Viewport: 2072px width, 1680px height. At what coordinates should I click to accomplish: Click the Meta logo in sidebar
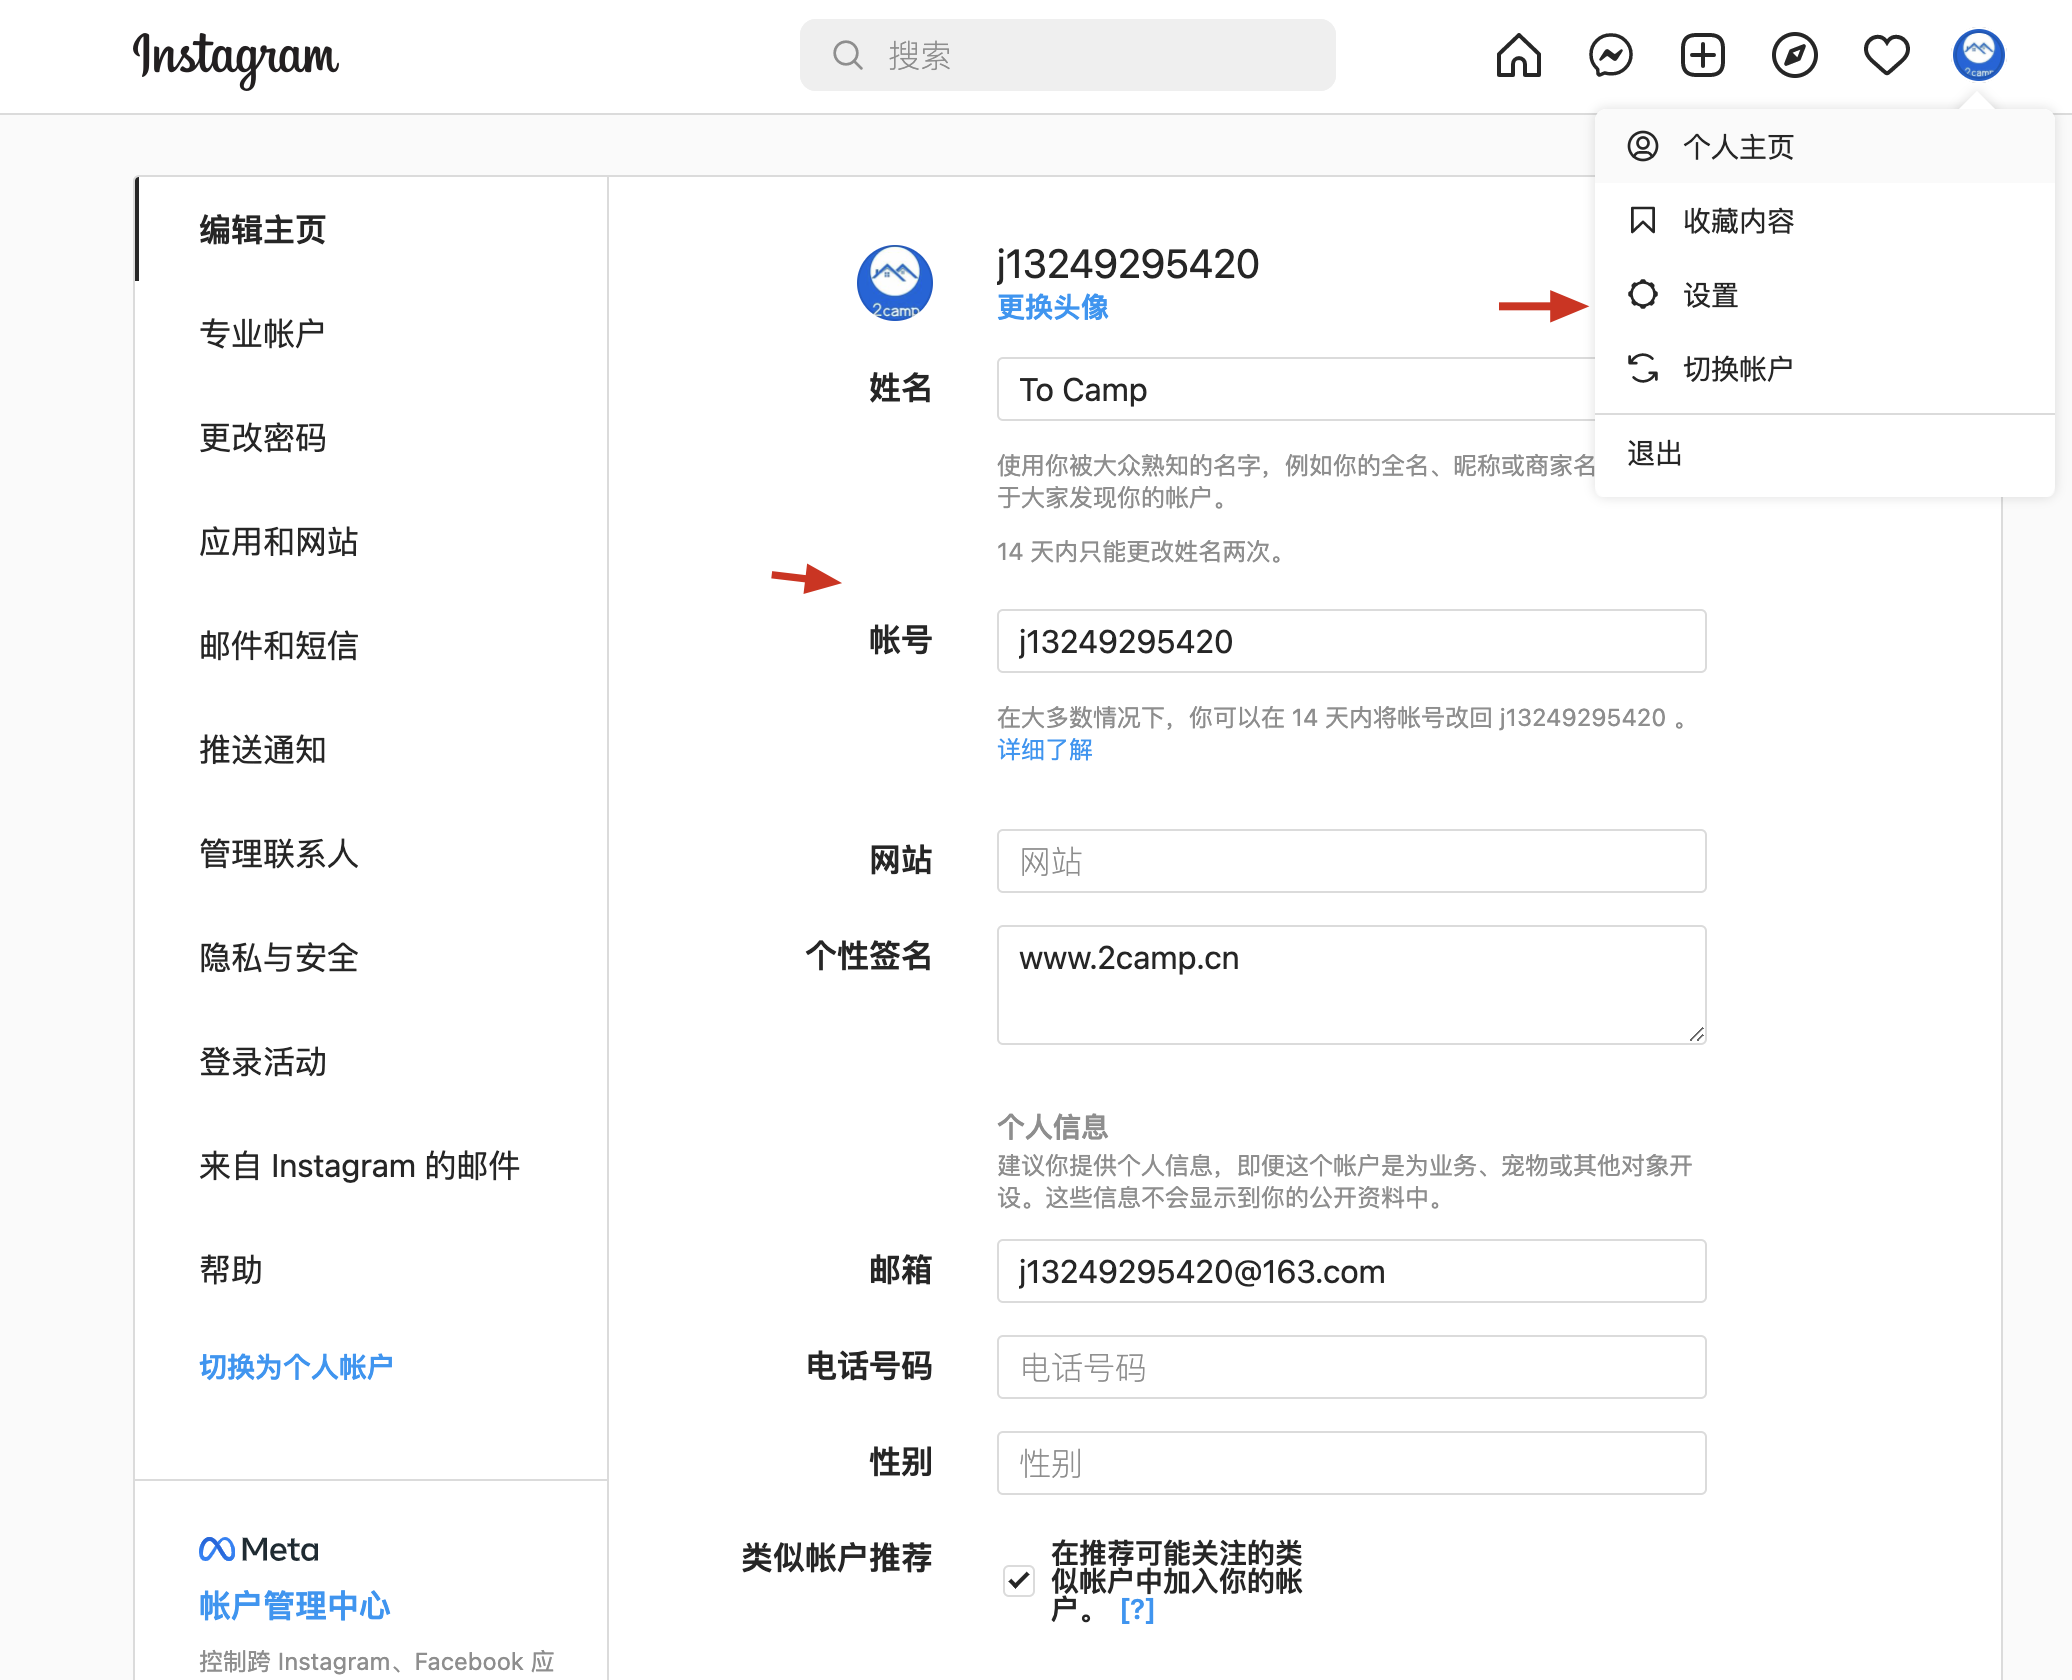[259, 1550]
